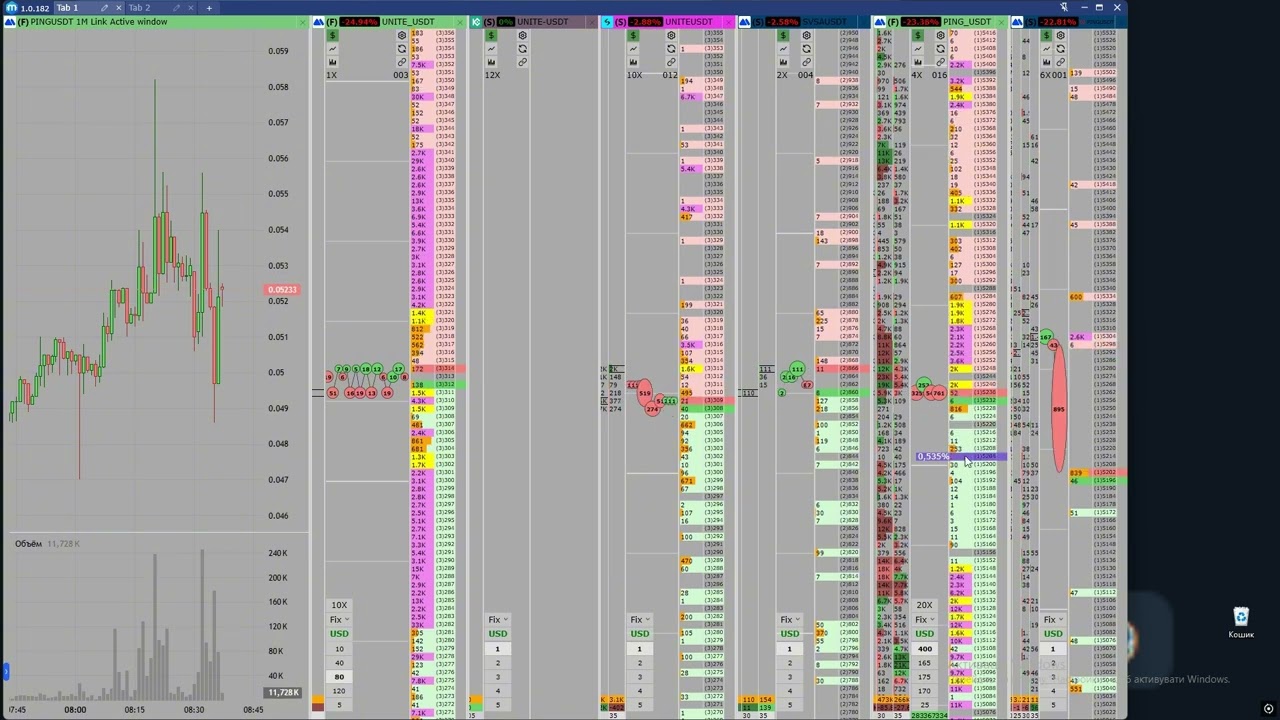Click the dollar icon in UNITE-USDT (0%) panel
Image resolution: width=1280 pixels, height=720 pixels.
491,36
